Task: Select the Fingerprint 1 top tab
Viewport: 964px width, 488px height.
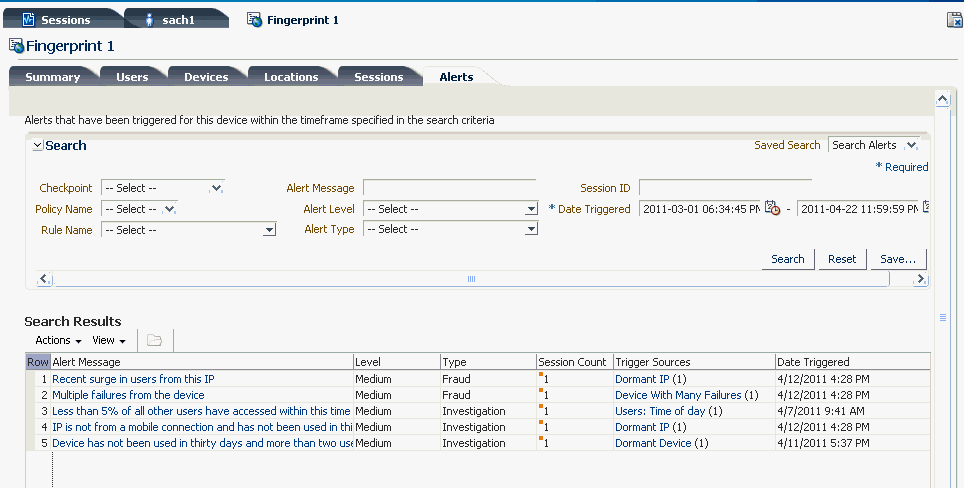Action: point(293,20)
